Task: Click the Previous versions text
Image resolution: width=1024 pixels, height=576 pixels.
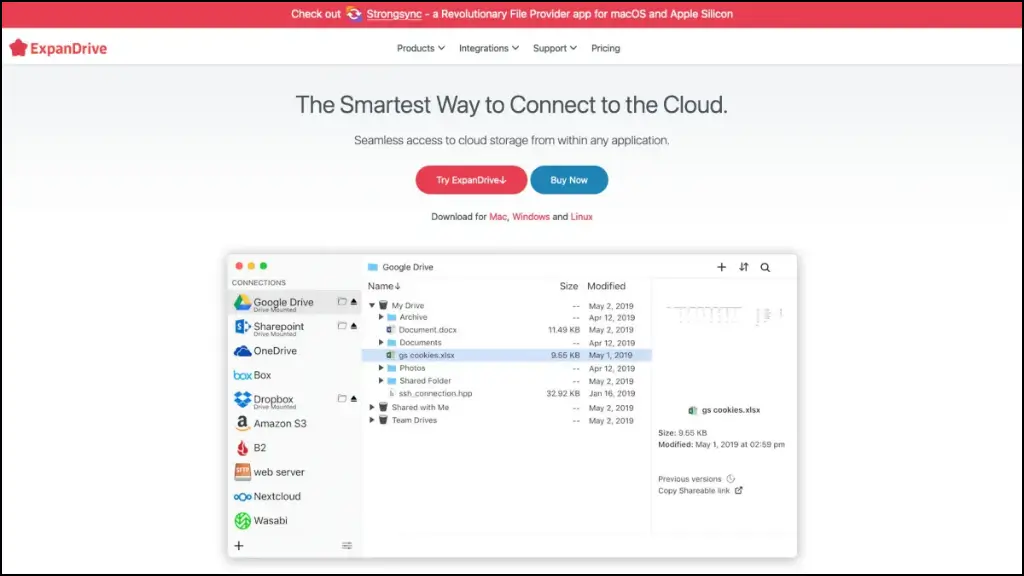Action: (690, 479)
